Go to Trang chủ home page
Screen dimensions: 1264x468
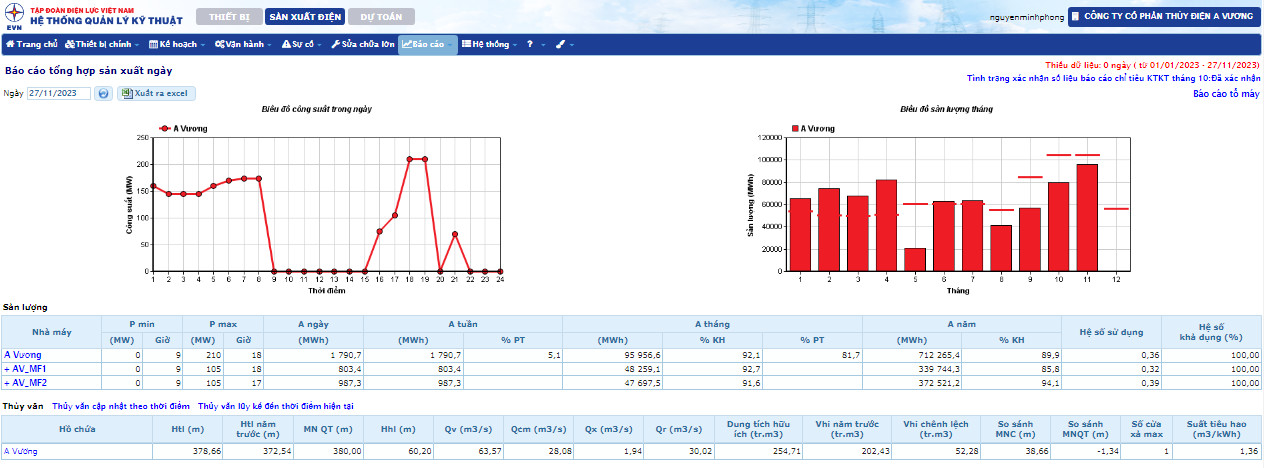32,44
